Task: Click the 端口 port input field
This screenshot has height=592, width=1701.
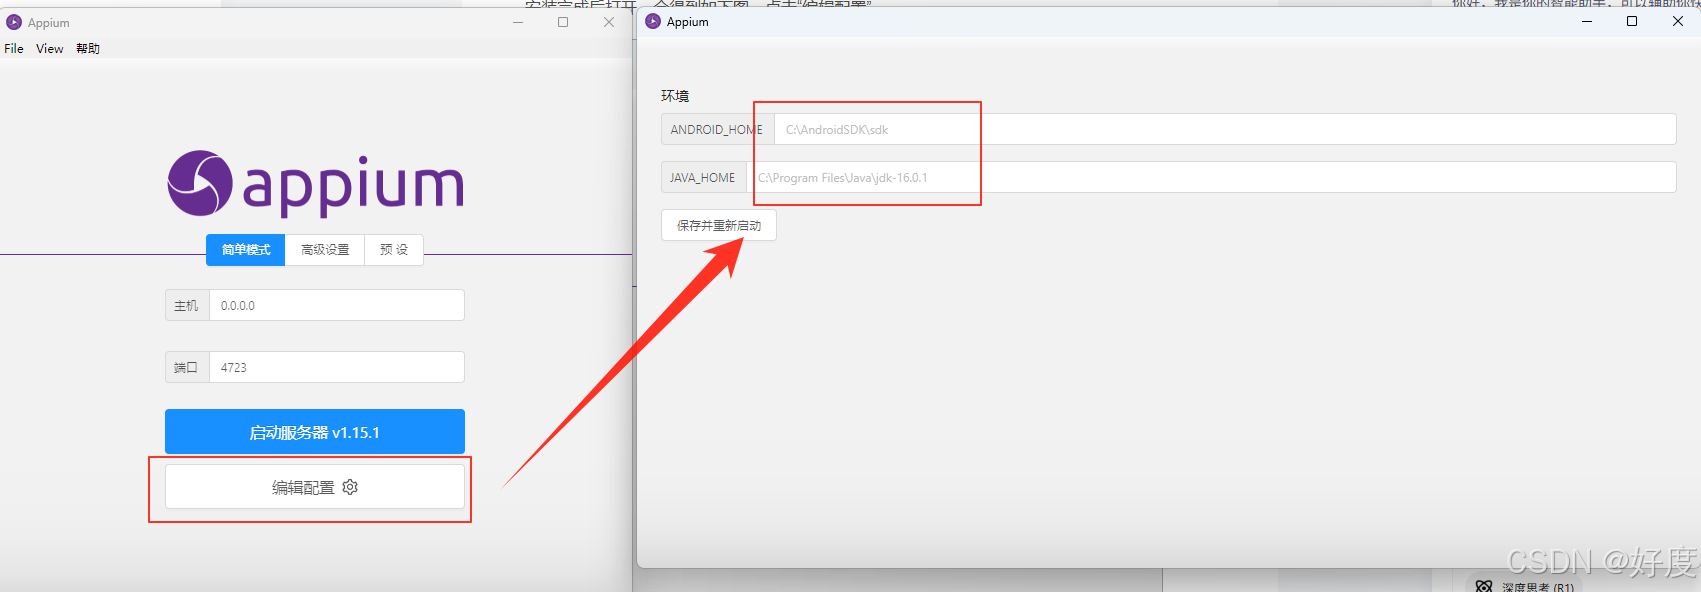Action: click(337, 367)
